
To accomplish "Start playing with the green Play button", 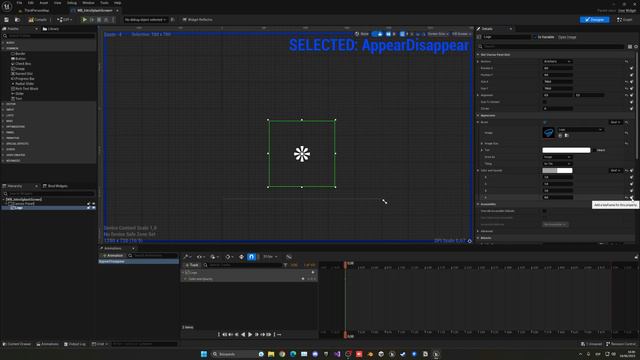I will 84,20.
